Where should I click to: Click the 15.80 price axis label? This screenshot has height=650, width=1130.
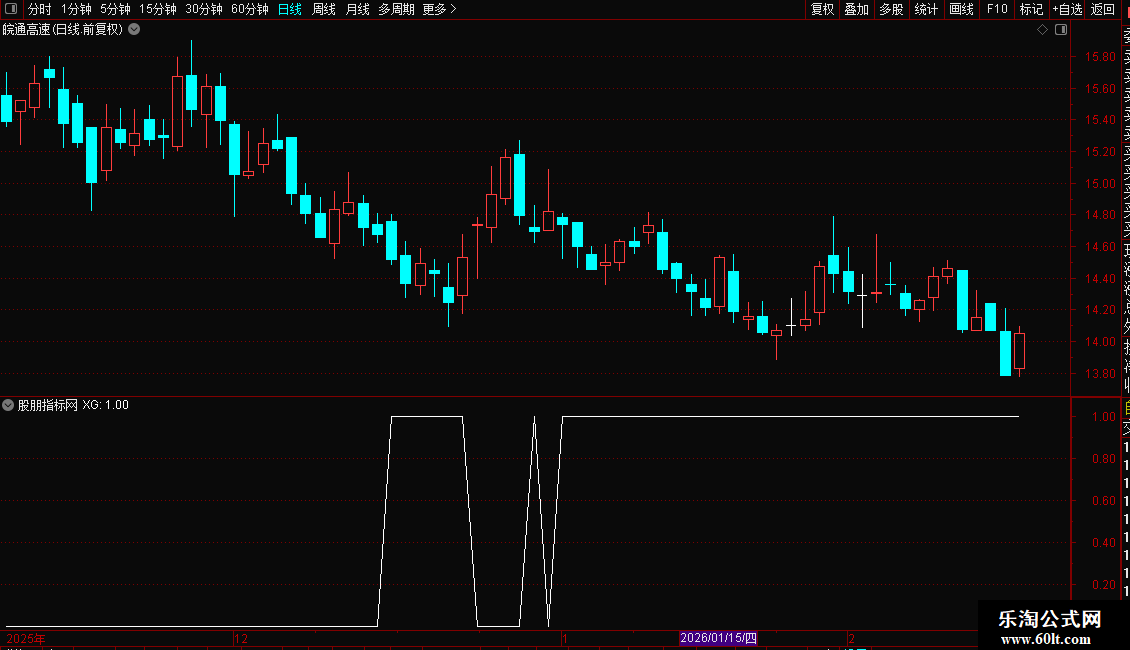tap(1100, 57)
